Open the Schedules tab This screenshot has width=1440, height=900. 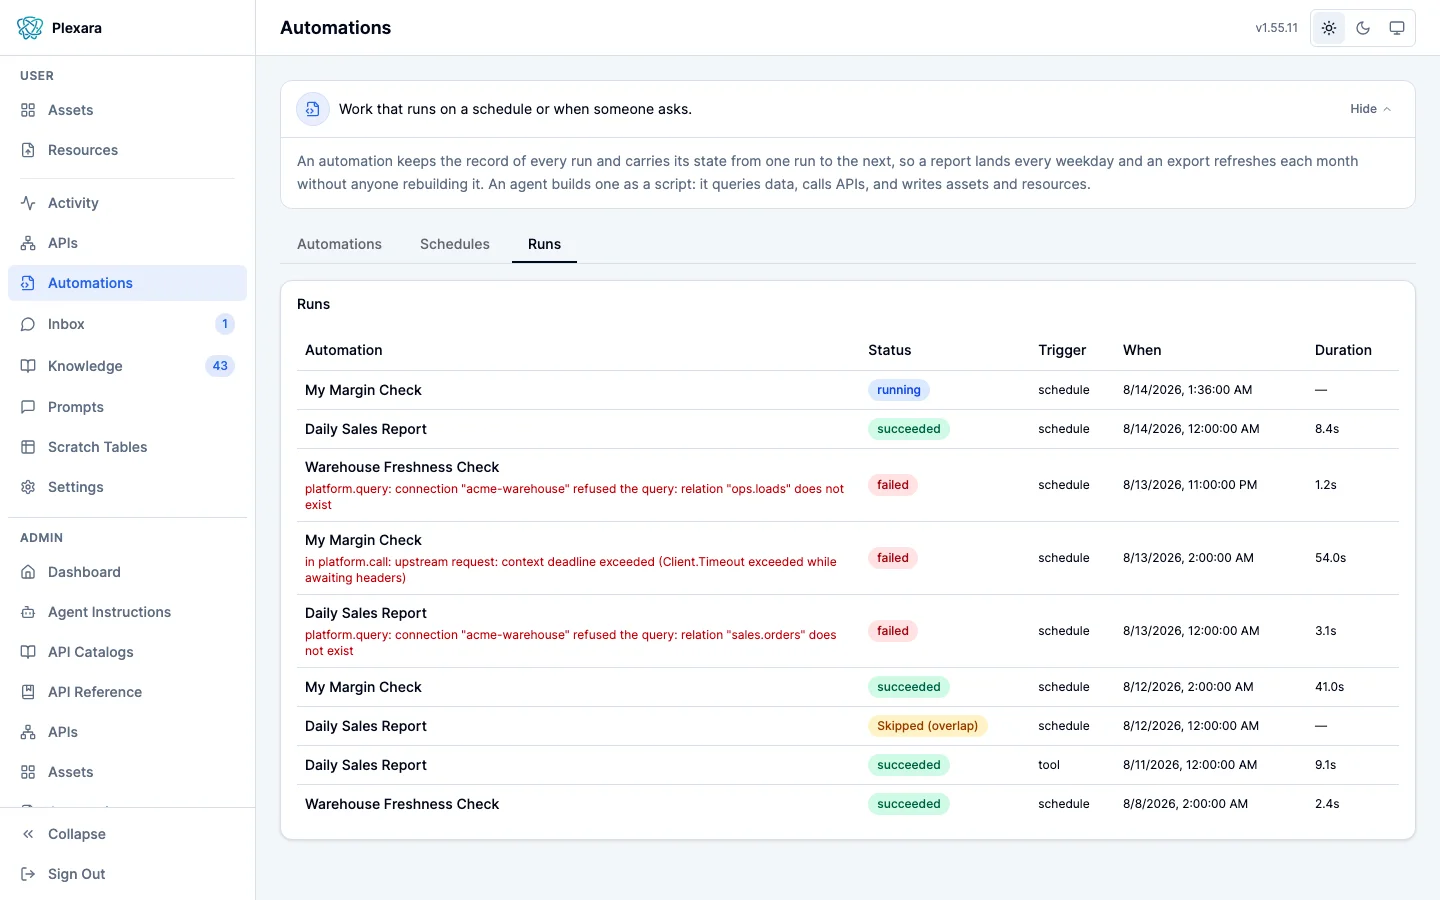click(455, 244)
